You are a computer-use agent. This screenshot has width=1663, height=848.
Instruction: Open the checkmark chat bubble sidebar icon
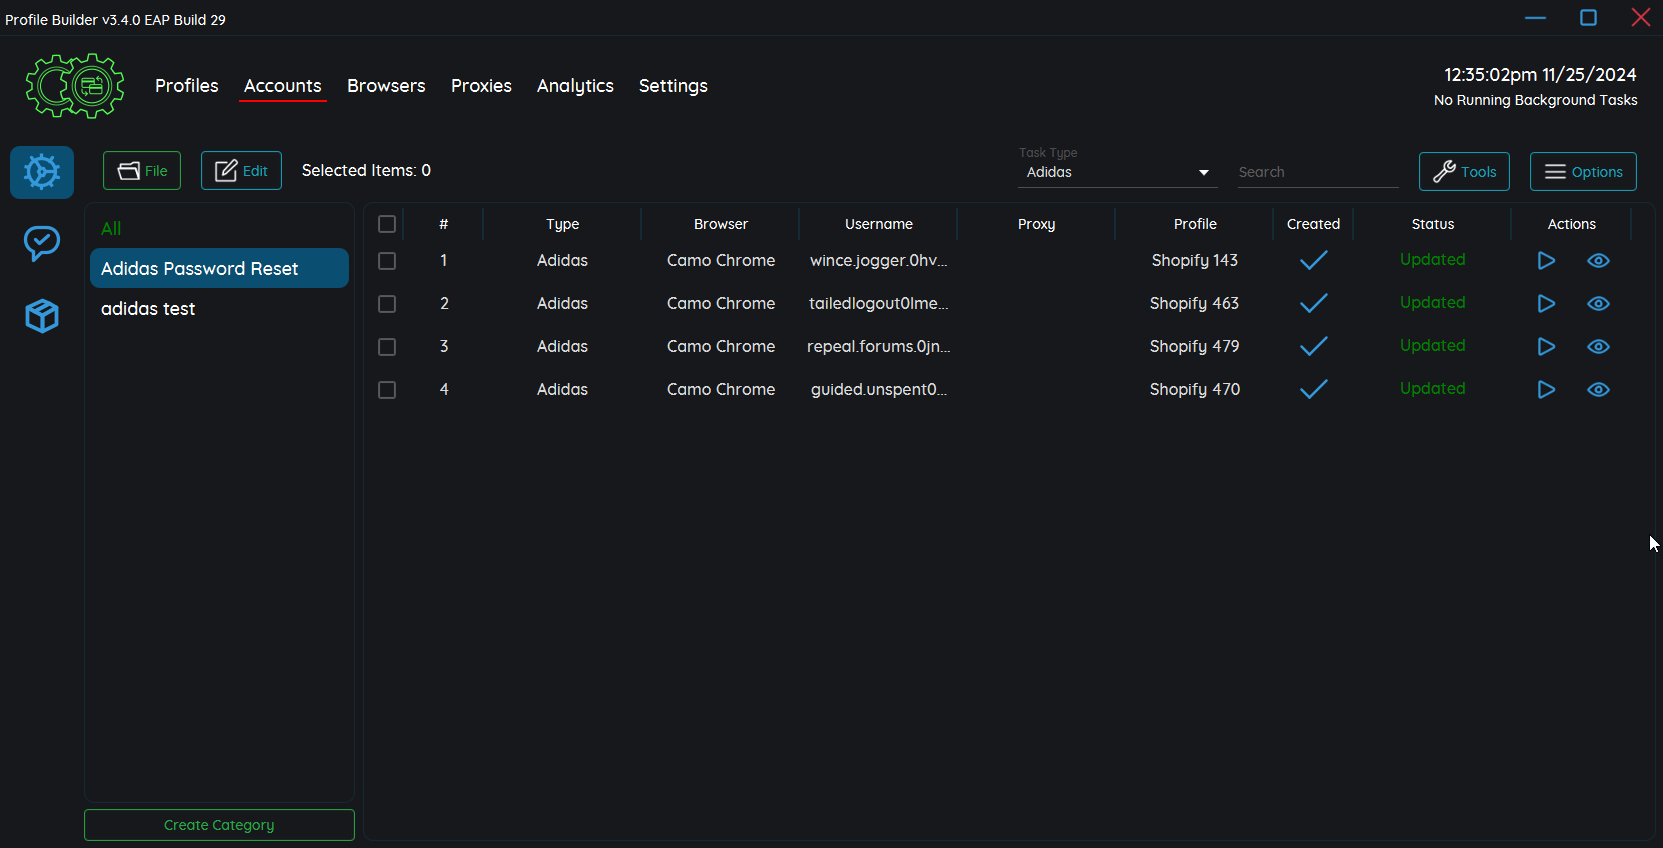point(42,243)
